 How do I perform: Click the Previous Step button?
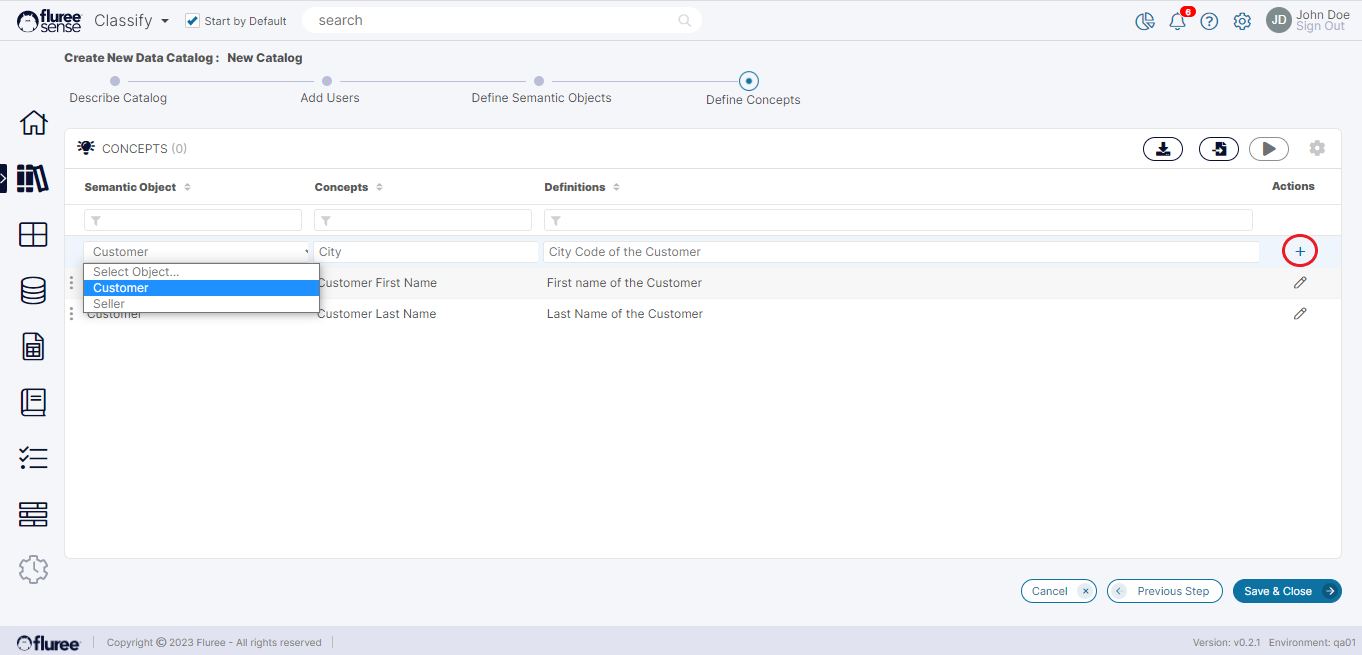1164,591
